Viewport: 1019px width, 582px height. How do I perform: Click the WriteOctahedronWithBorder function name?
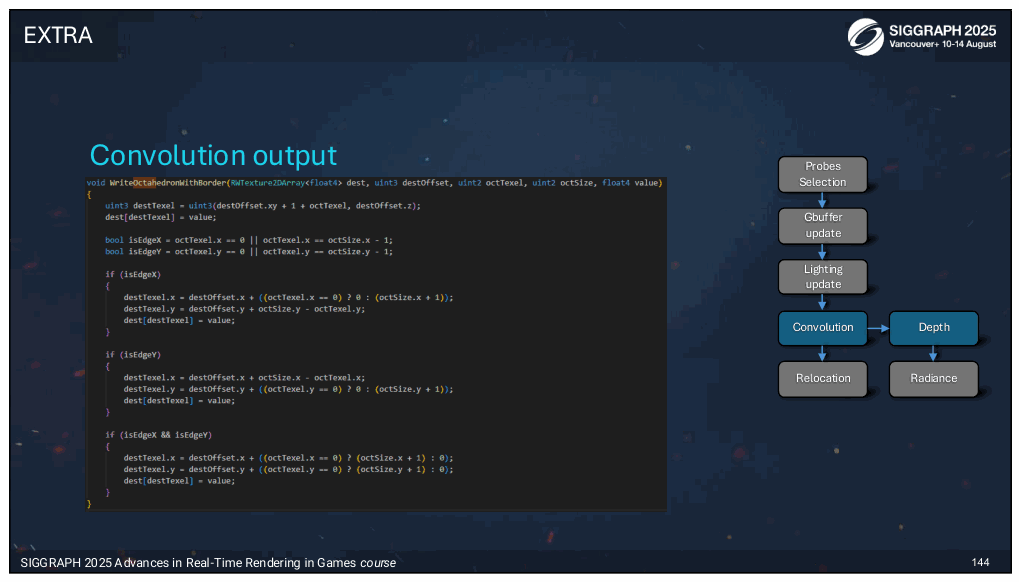(x=168, y=183)
